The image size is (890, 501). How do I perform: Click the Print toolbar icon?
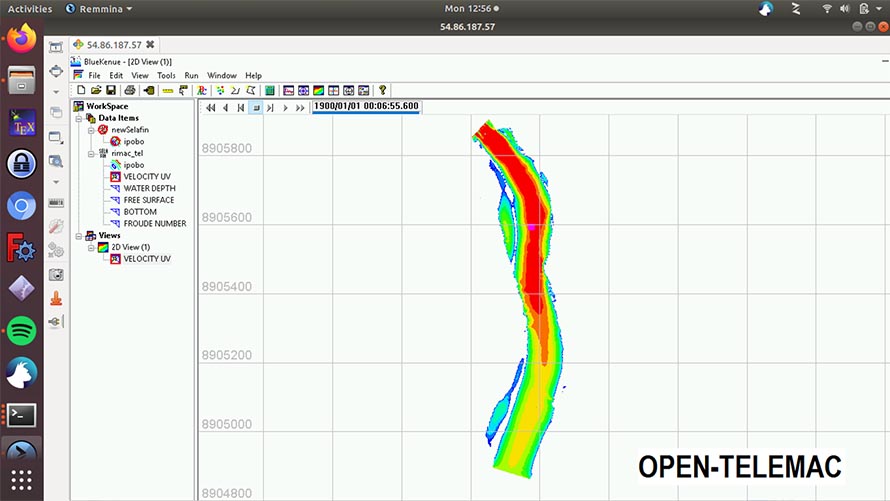[130, 90]
